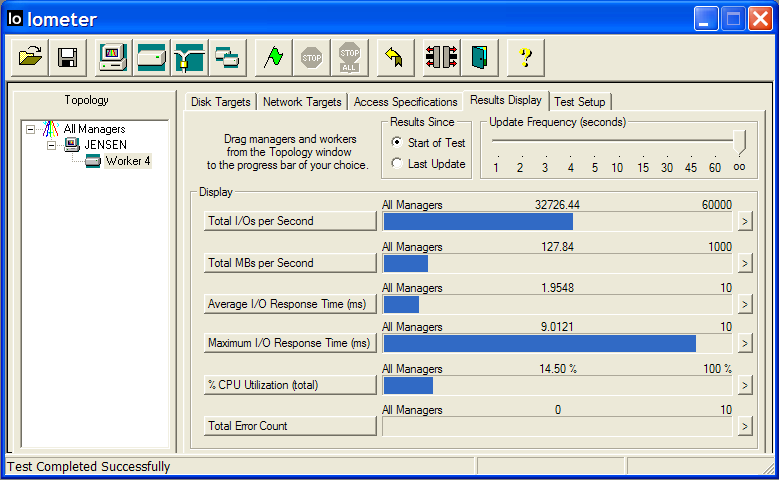Viewport: 779px width, 480px height.
Task: Open chart arrow for Maximum I/O Response Time
Action: tap(744, 343)
